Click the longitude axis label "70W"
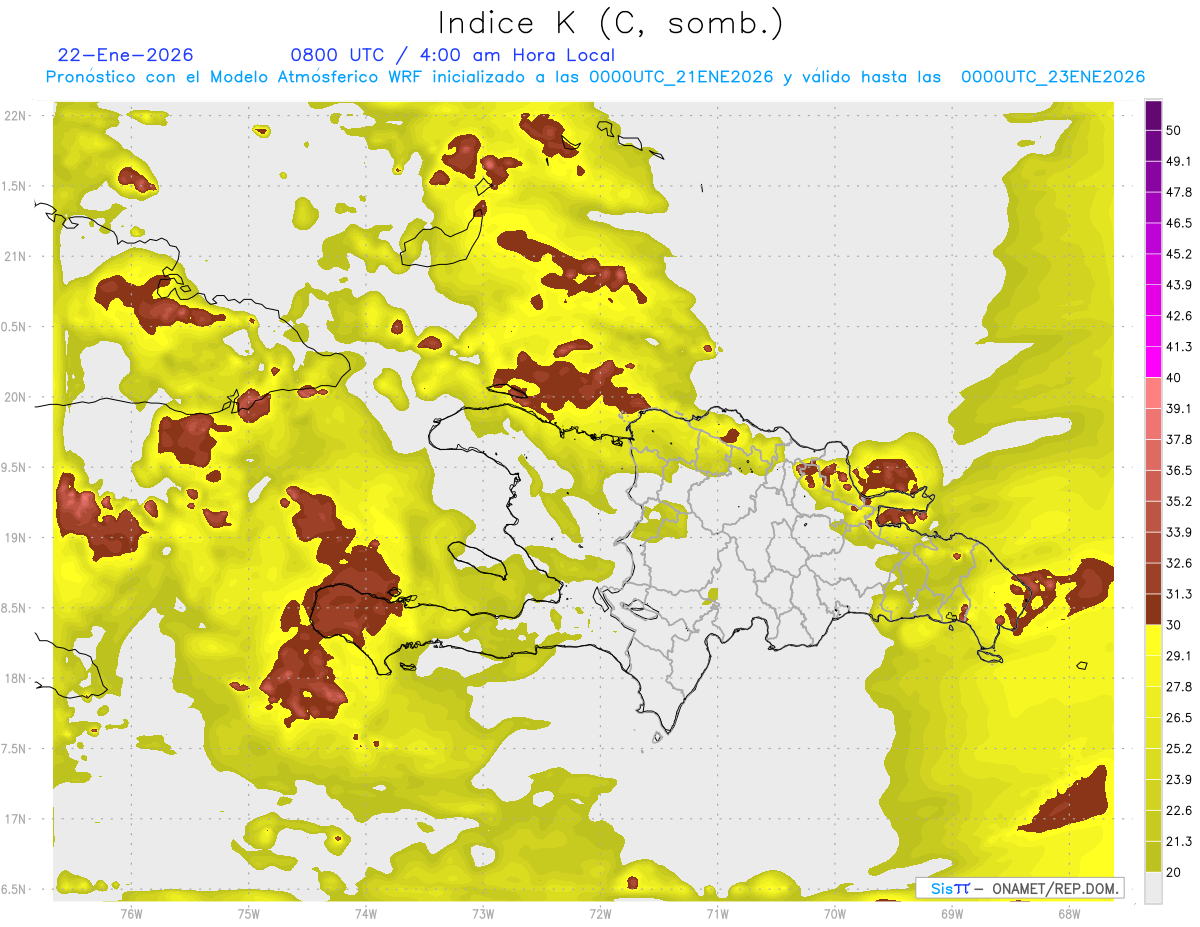This screenshot has width=1200, height=927. pos(835,913)
